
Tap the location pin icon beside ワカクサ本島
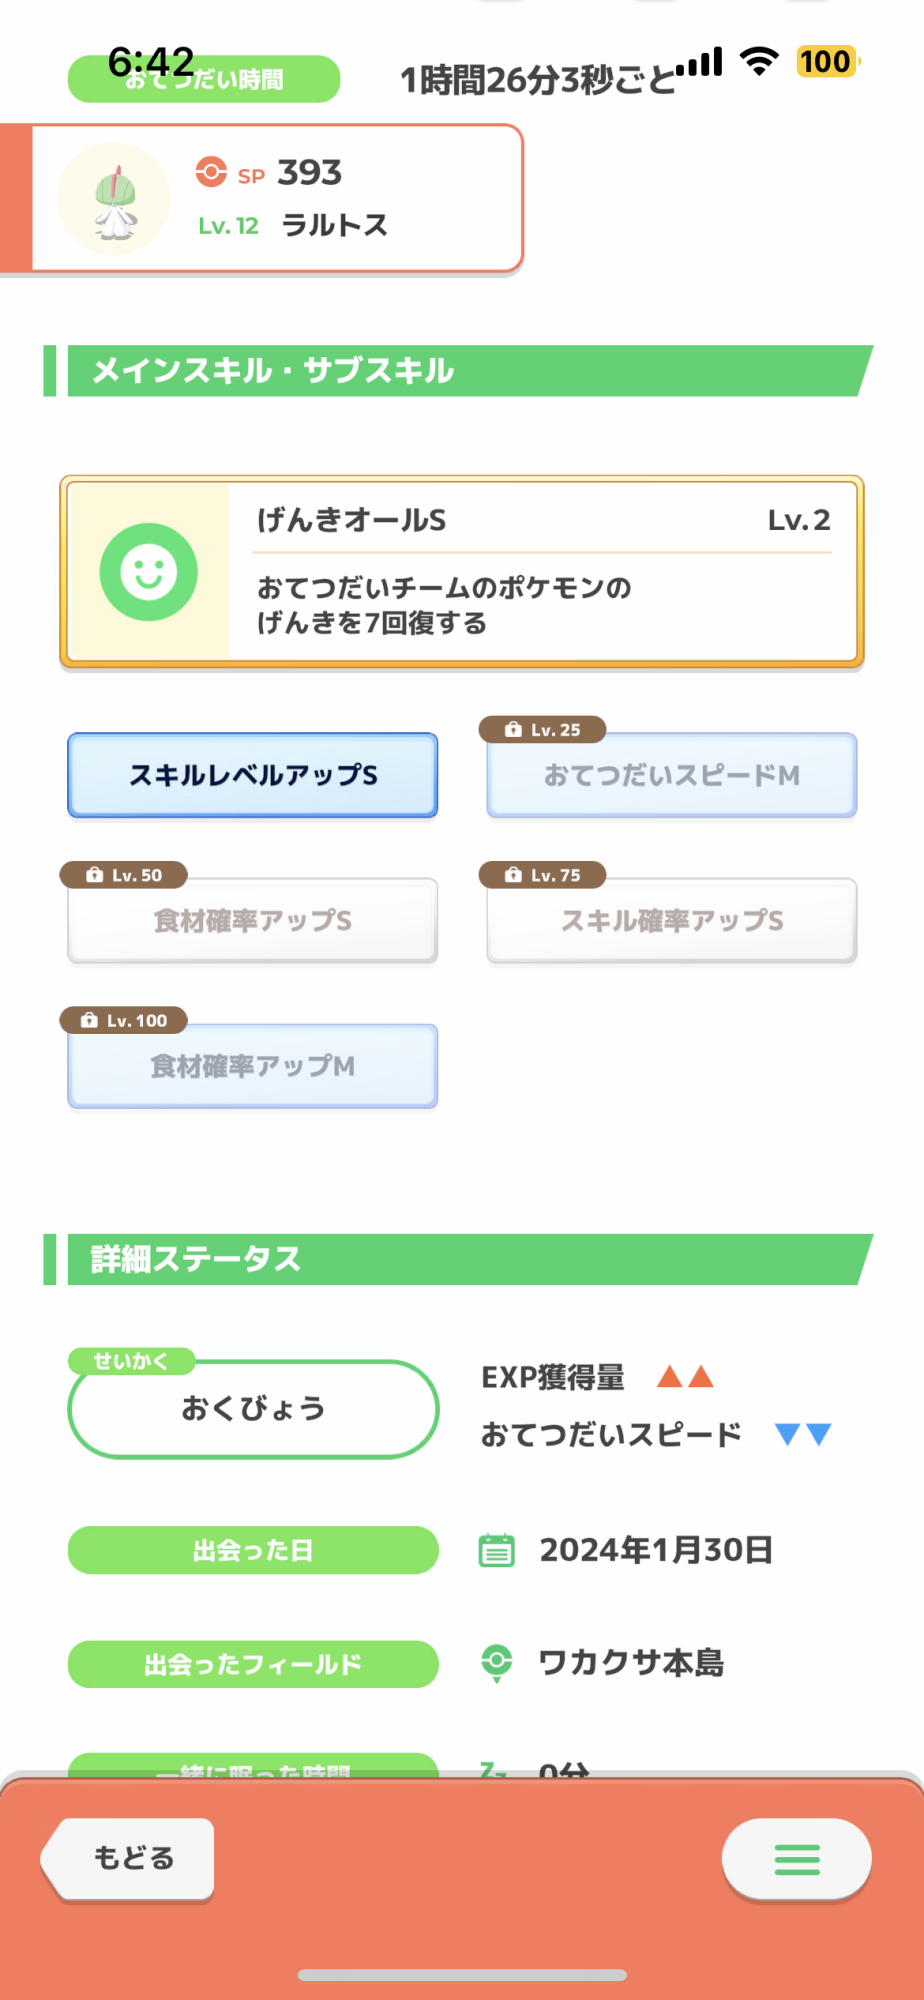pyautogui.click(x=497, y=1663)
